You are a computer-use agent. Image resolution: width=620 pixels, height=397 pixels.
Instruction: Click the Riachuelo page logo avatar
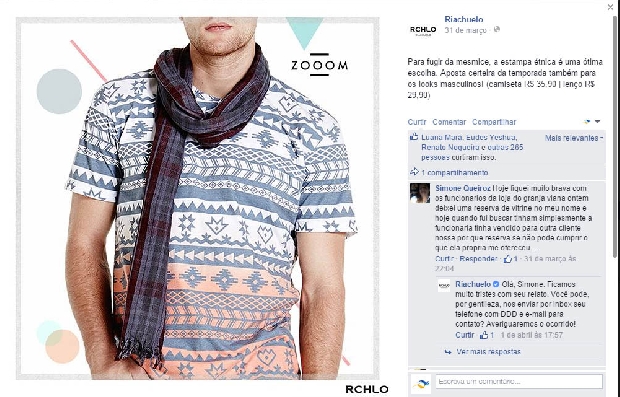click(x=423, y=29)
